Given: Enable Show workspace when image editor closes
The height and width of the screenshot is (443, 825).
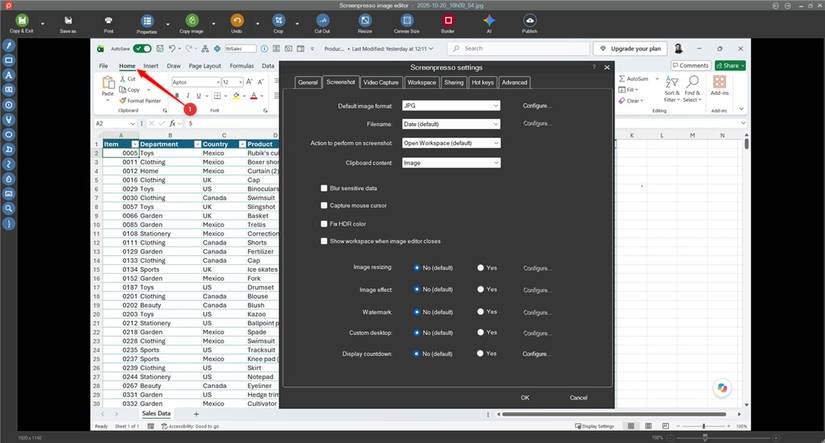Looking at the screenshot, I should point(324,241).
